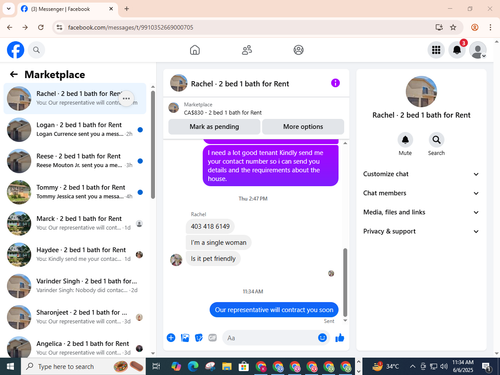Click the phone number message 403 418 6149
This screenshot has height=375, width=500.
coord(210,227)
